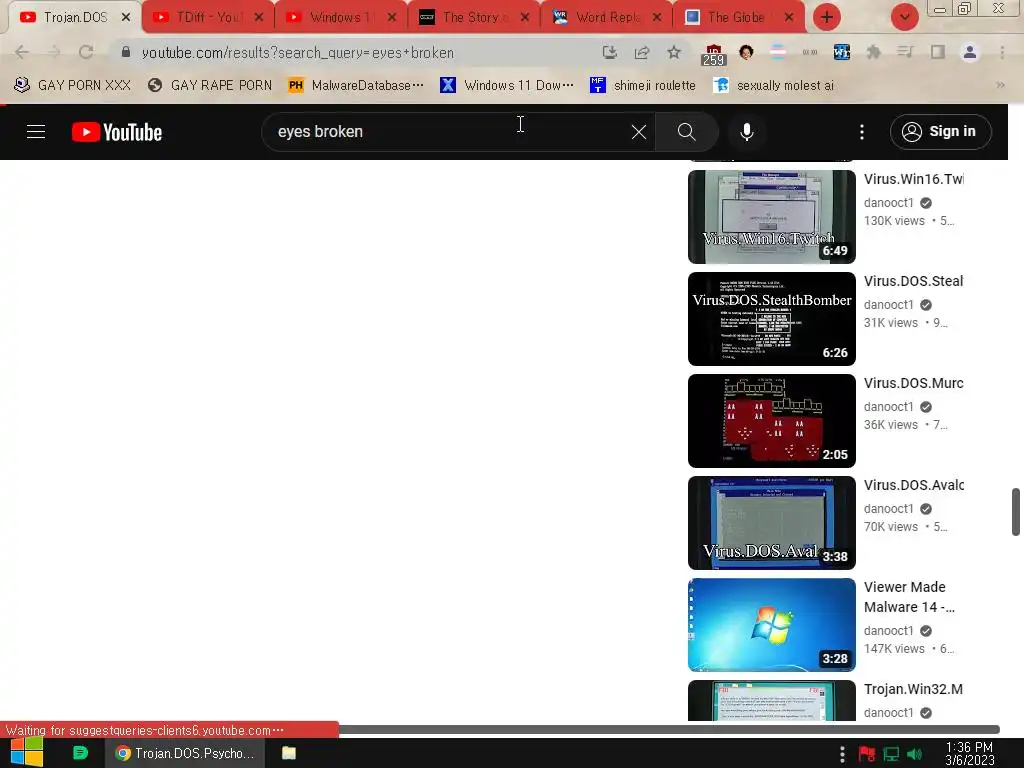Viewport: 1024px width, 768px height.
Task: Click the vertical page scrollbar thumb
Action: coord(1016,511)
